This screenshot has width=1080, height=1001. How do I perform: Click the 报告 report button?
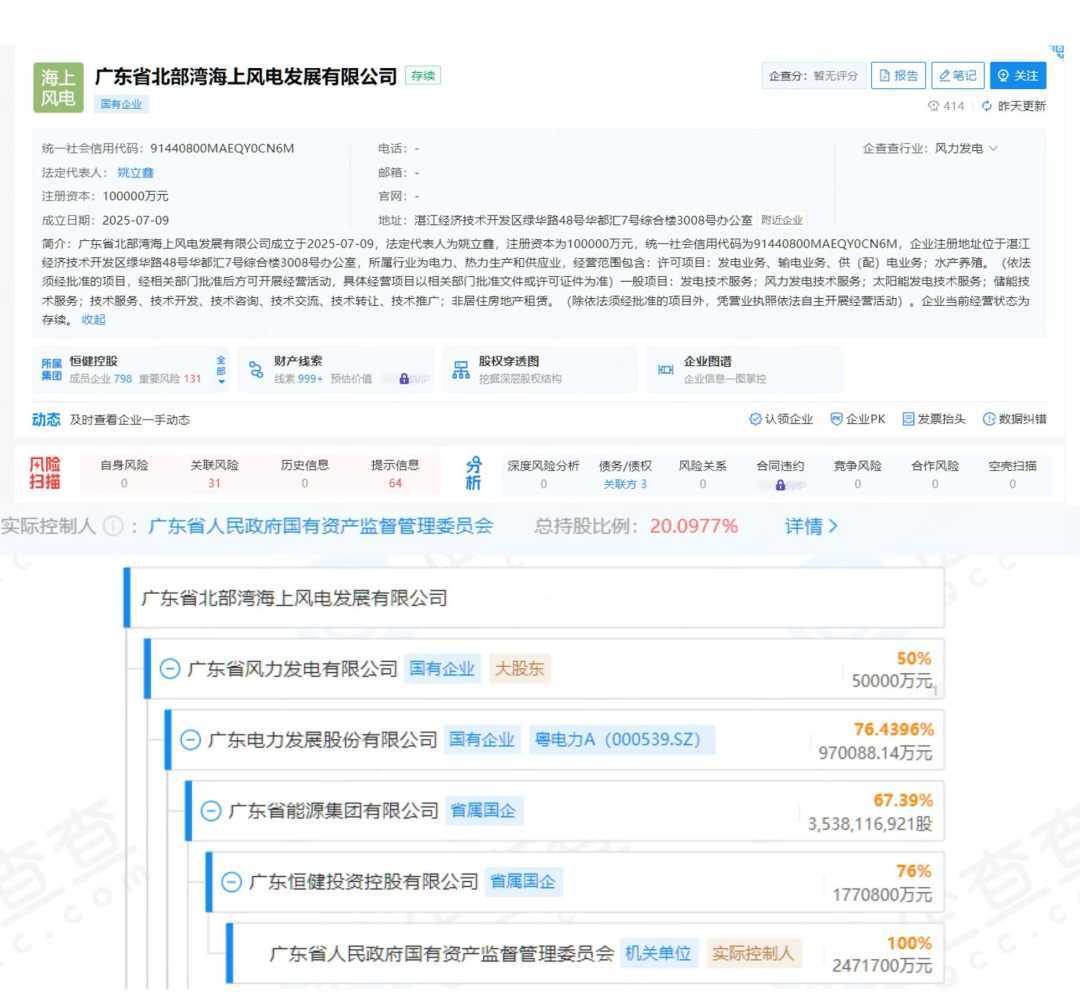[x=897, y=76]
